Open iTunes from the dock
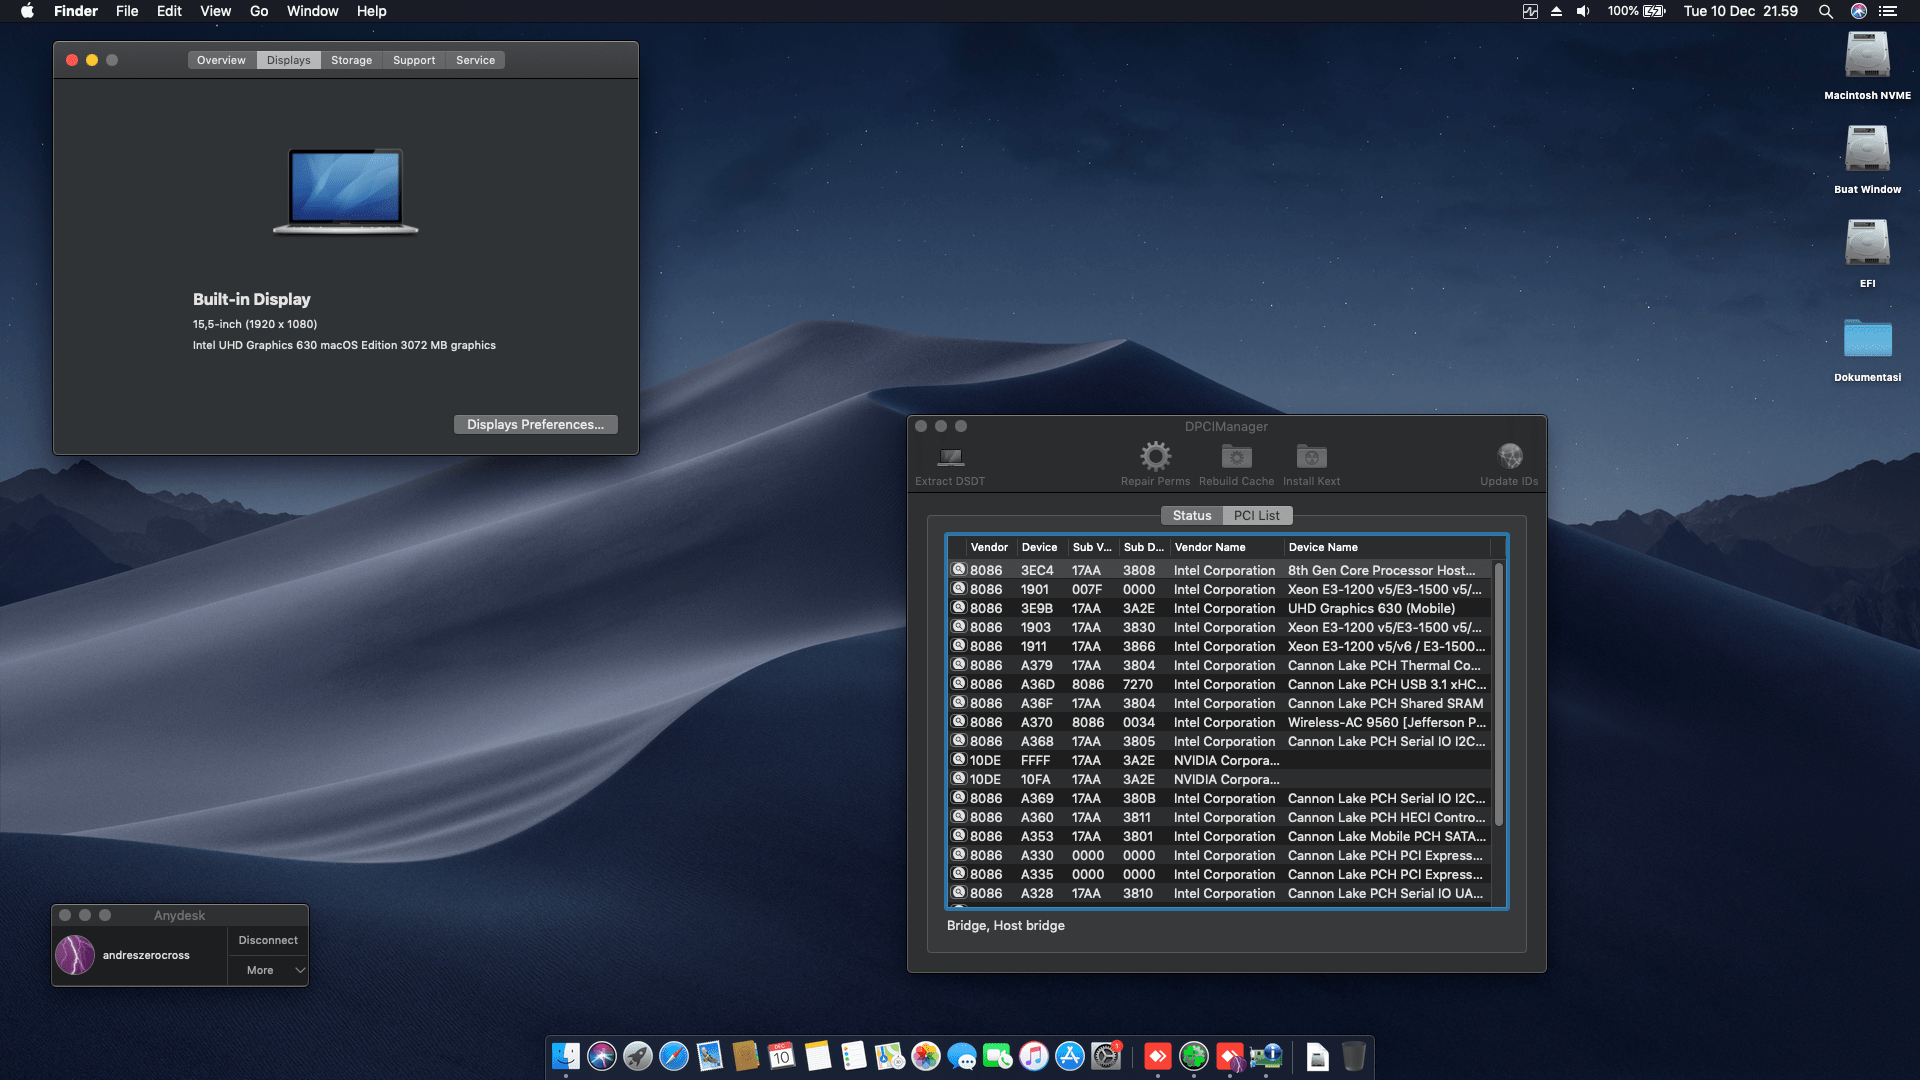The image size is (1920, 1080). (x=1034, y=1056)
